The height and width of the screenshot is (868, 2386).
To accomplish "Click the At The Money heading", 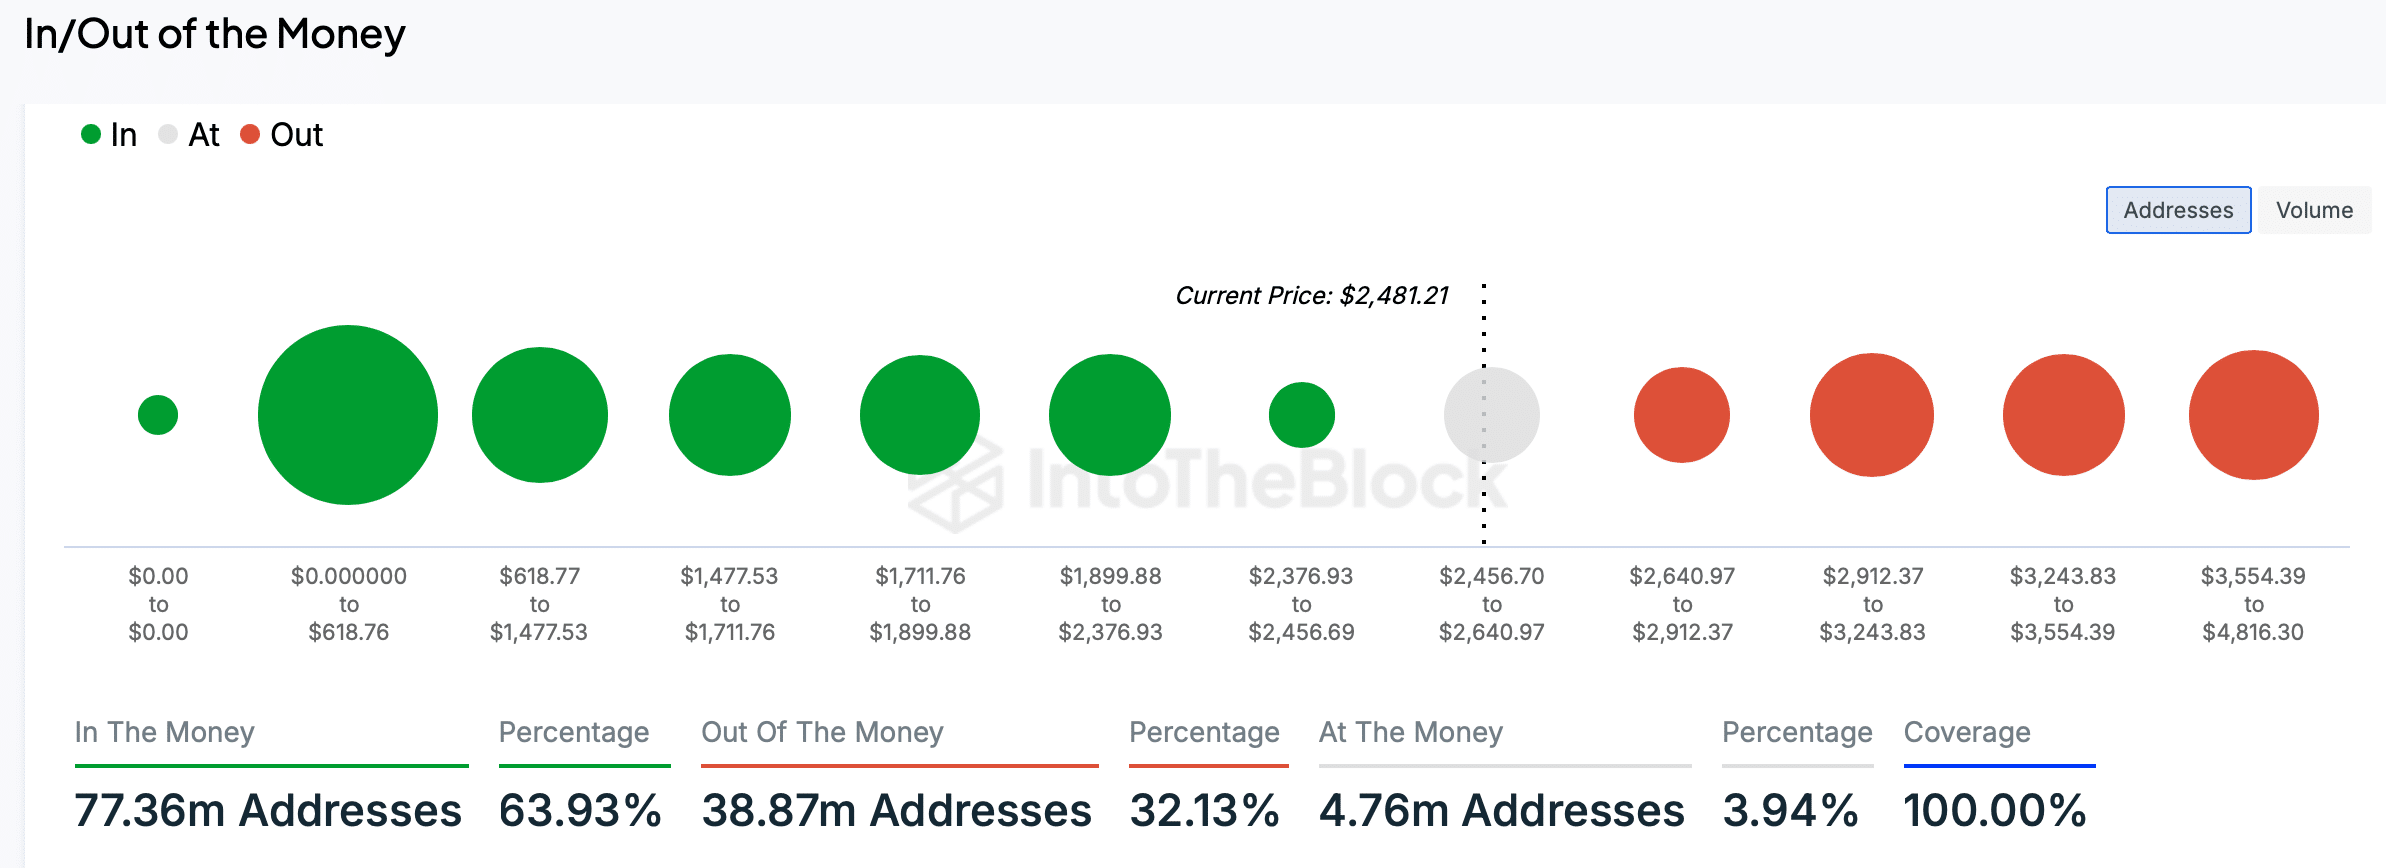I will pos(1411,732).
